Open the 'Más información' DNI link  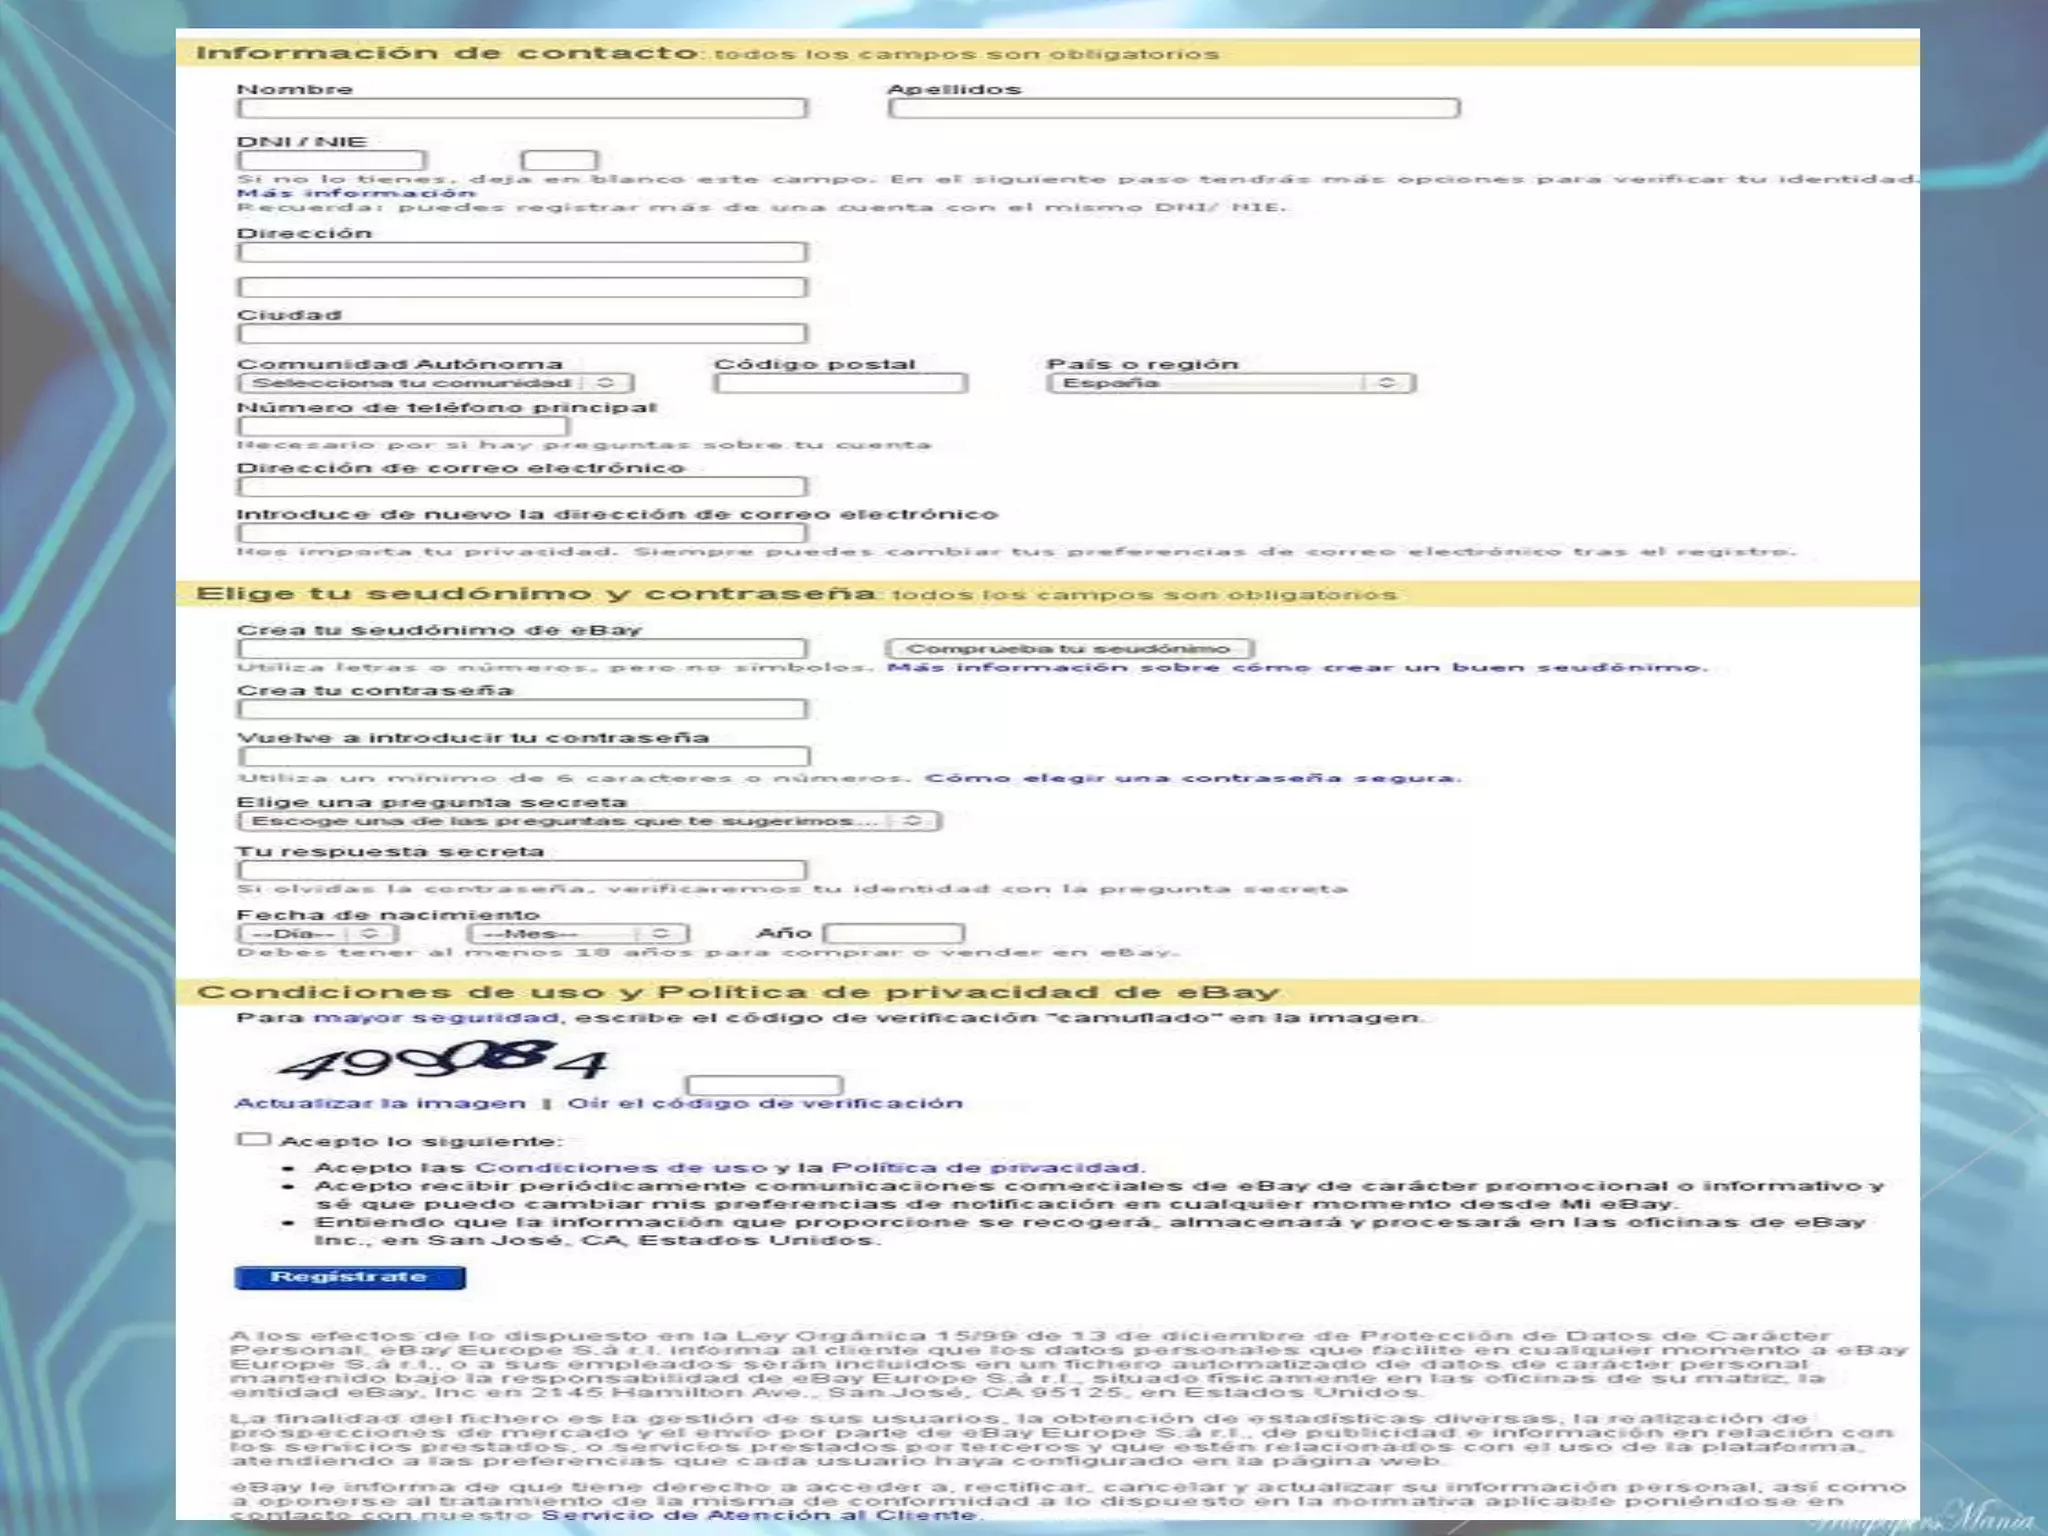(x=356, y=193)
